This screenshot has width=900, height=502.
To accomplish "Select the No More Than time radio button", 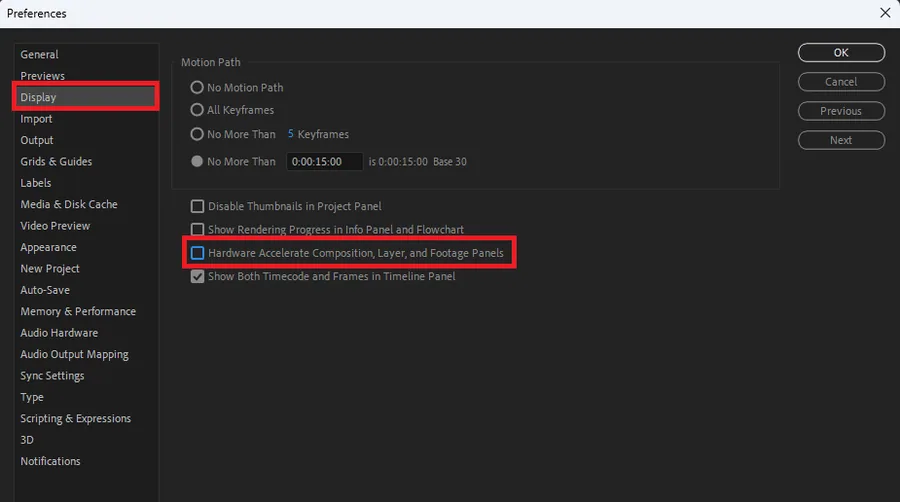I will 197,161.
